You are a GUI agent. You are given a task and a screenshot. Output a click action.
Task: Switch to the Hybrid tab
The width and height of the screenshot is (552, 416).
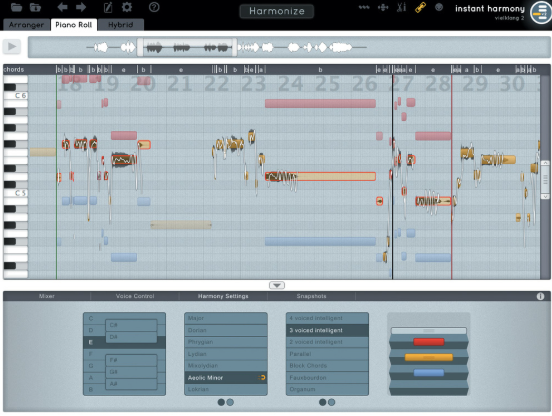coord(121,25)
